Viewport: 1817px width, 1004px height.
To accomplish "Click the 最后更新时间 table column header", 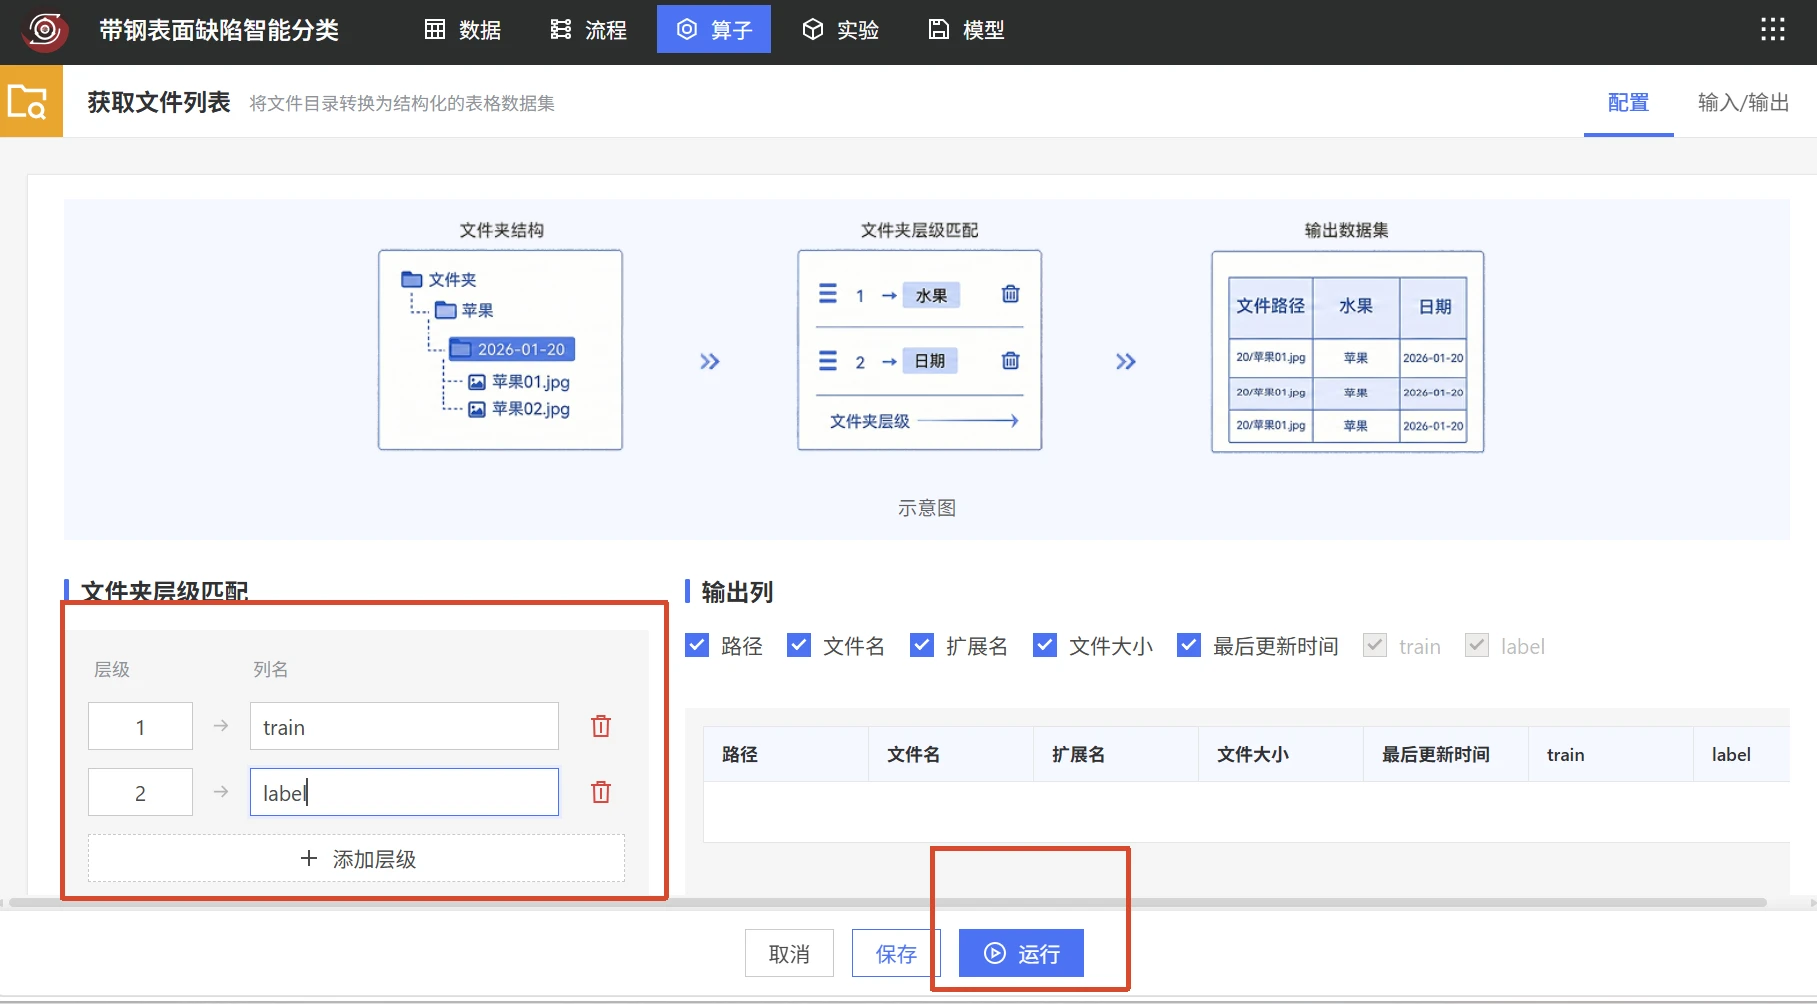I will tap(1446, 754).
